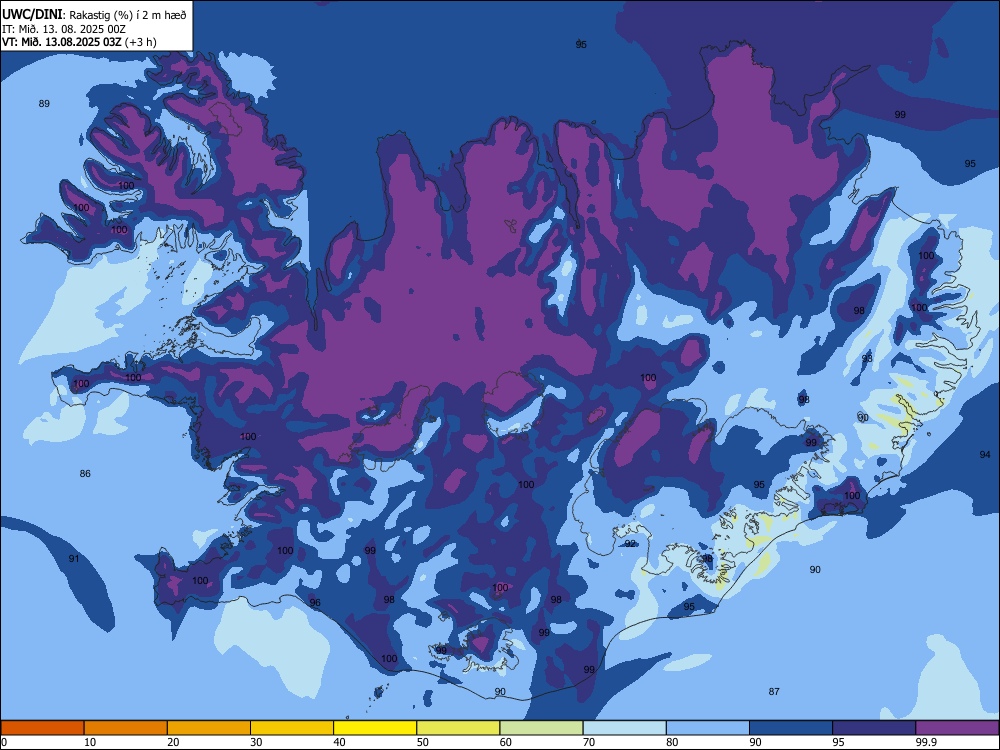
Task: Click the light green 60–70 legend swatch
Action: [541, 728]
